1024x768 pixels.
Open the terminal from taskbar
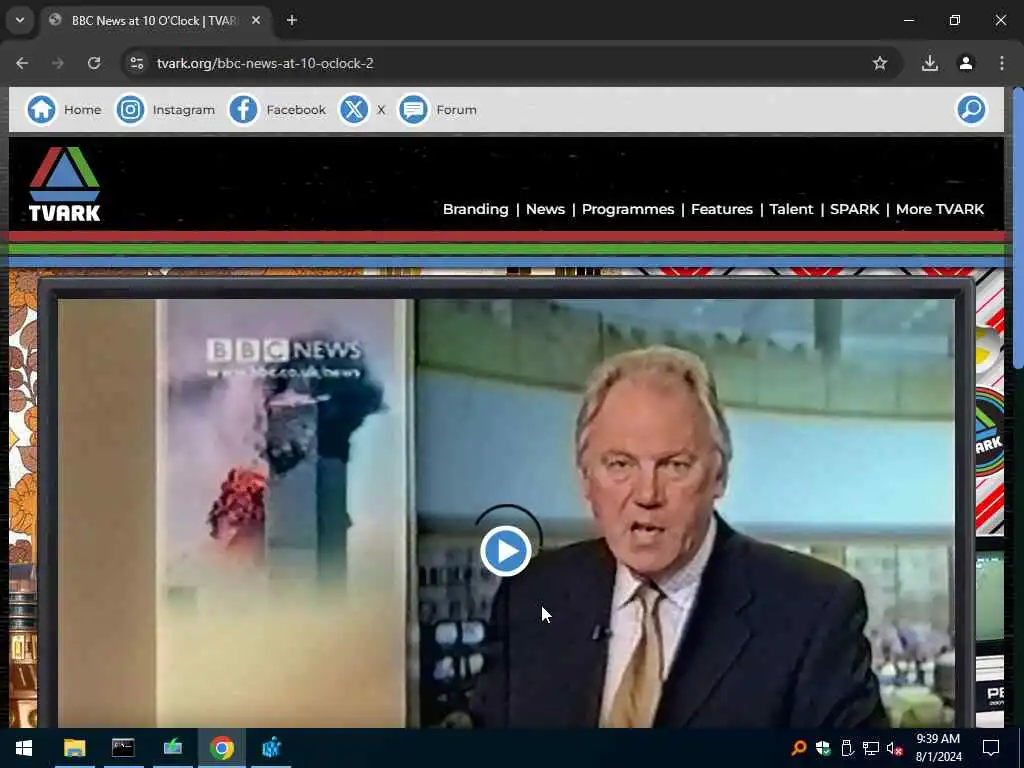pyautogui.click(x=123, y=748)
